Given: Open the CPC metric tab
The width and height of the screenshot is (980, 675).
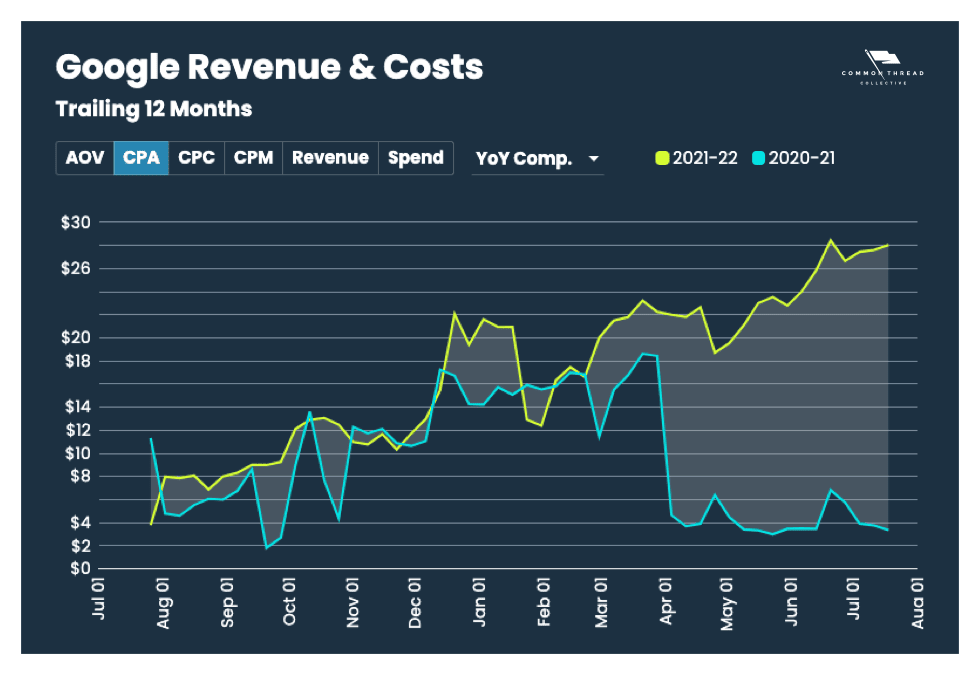Looking at the screenshot, I should click(x=196, y=158).
